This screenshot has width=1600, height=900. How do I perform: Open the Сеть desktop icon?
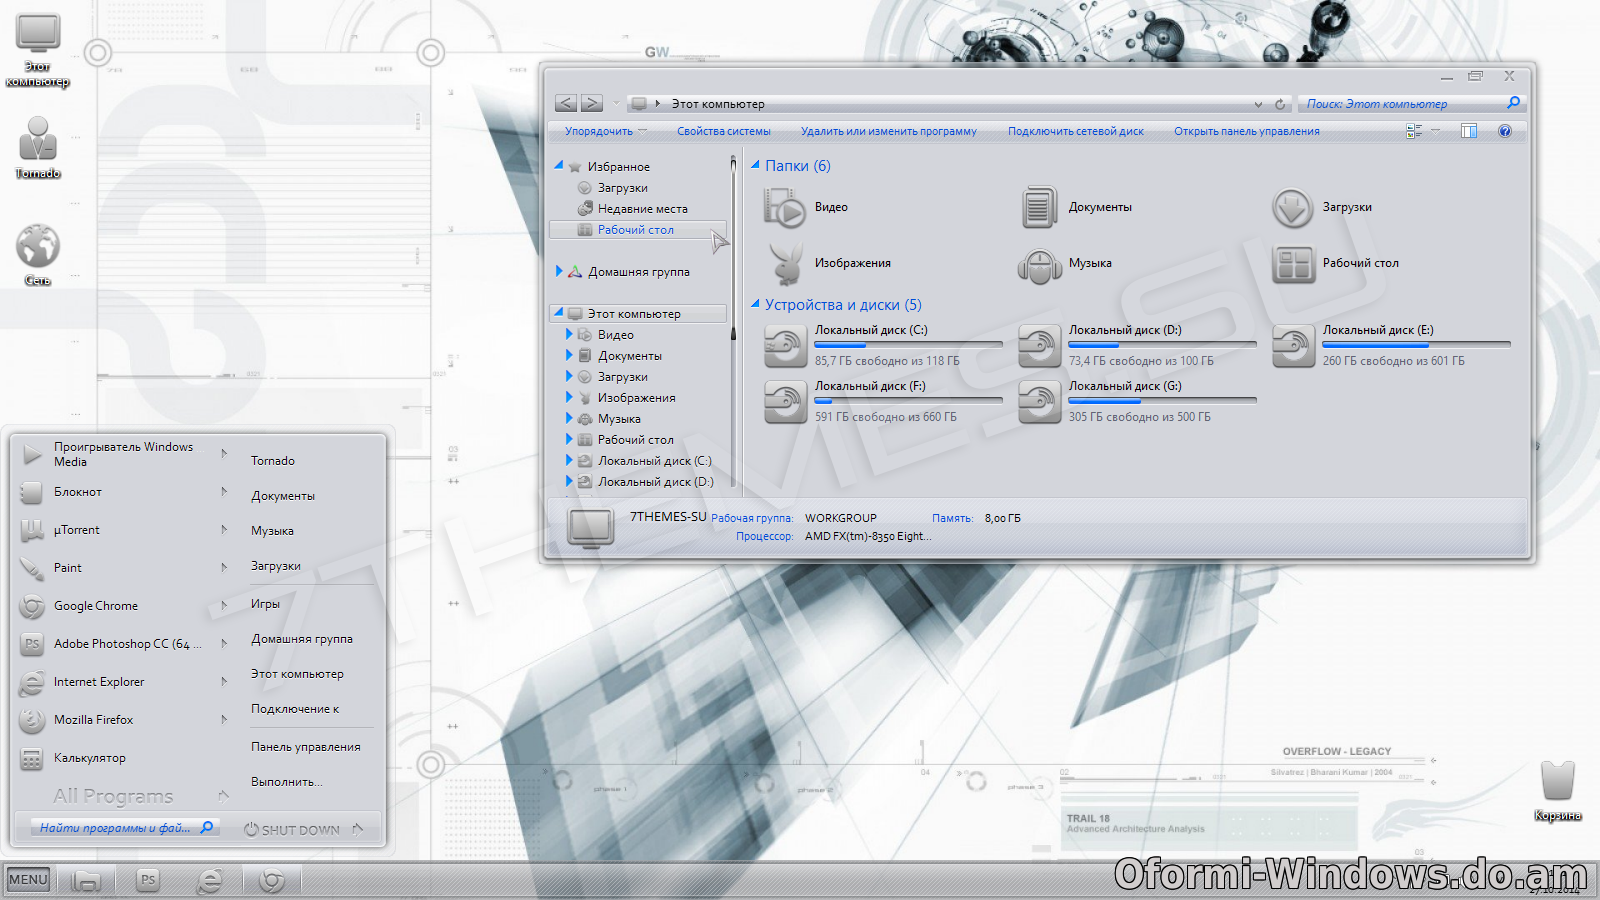click(38, 254)
